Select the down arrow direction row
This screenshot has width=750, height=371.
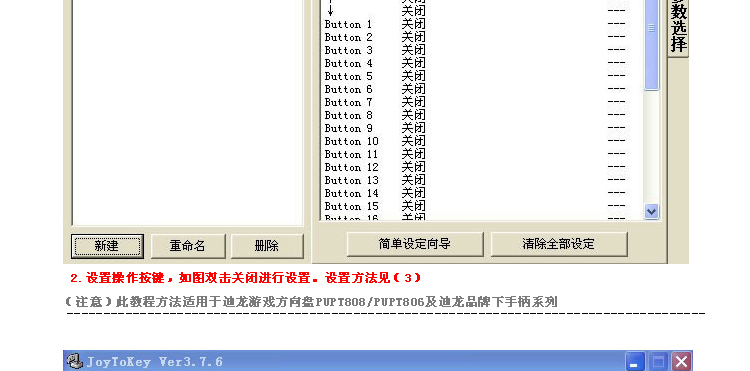pos(482,11)
